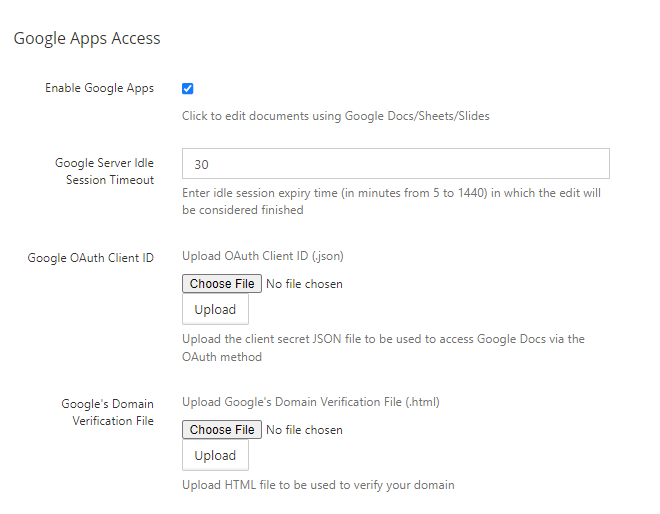Click 'Upload HTML file to be used to verify' text

click(x=318, y=485)
